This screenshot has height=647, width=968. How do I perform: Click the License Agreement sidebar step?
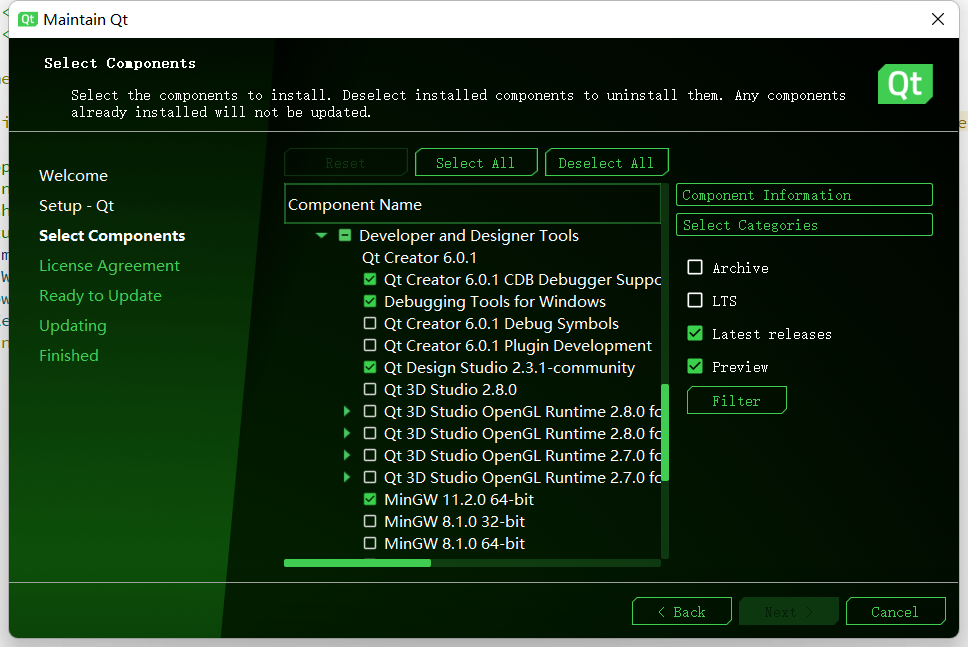coord(109,265)
